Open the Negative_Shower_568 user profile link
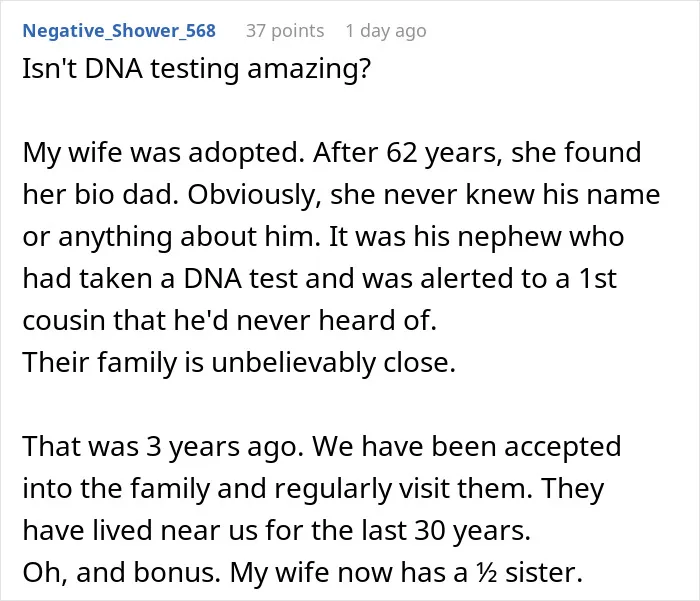 (x=119, y=31)
